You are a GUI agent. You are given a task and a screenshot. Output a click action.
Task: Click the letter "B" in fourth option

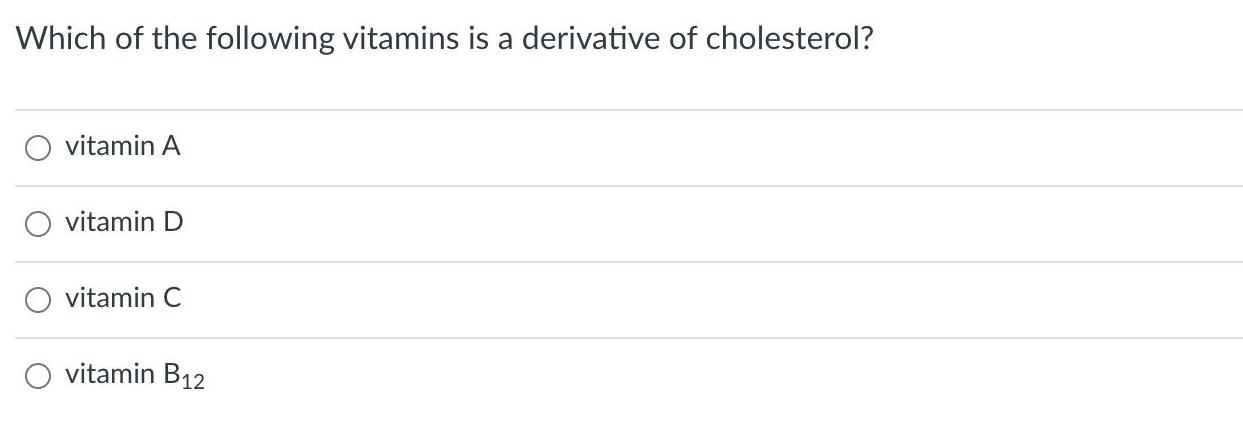(171, 374)
